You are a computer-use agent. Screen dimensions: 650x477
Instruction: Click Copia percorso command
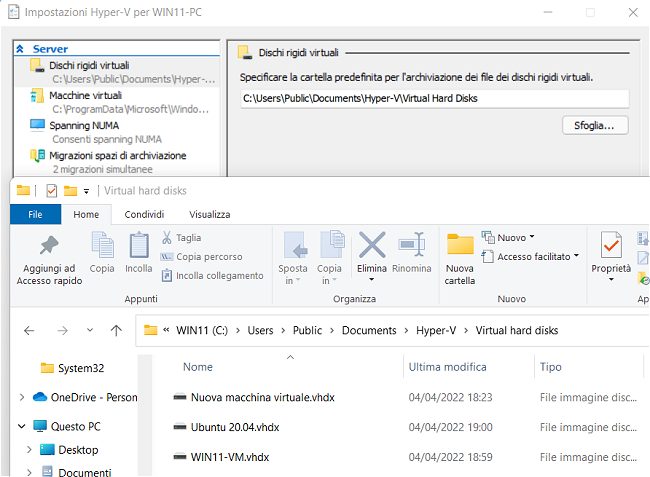point(202,257)
